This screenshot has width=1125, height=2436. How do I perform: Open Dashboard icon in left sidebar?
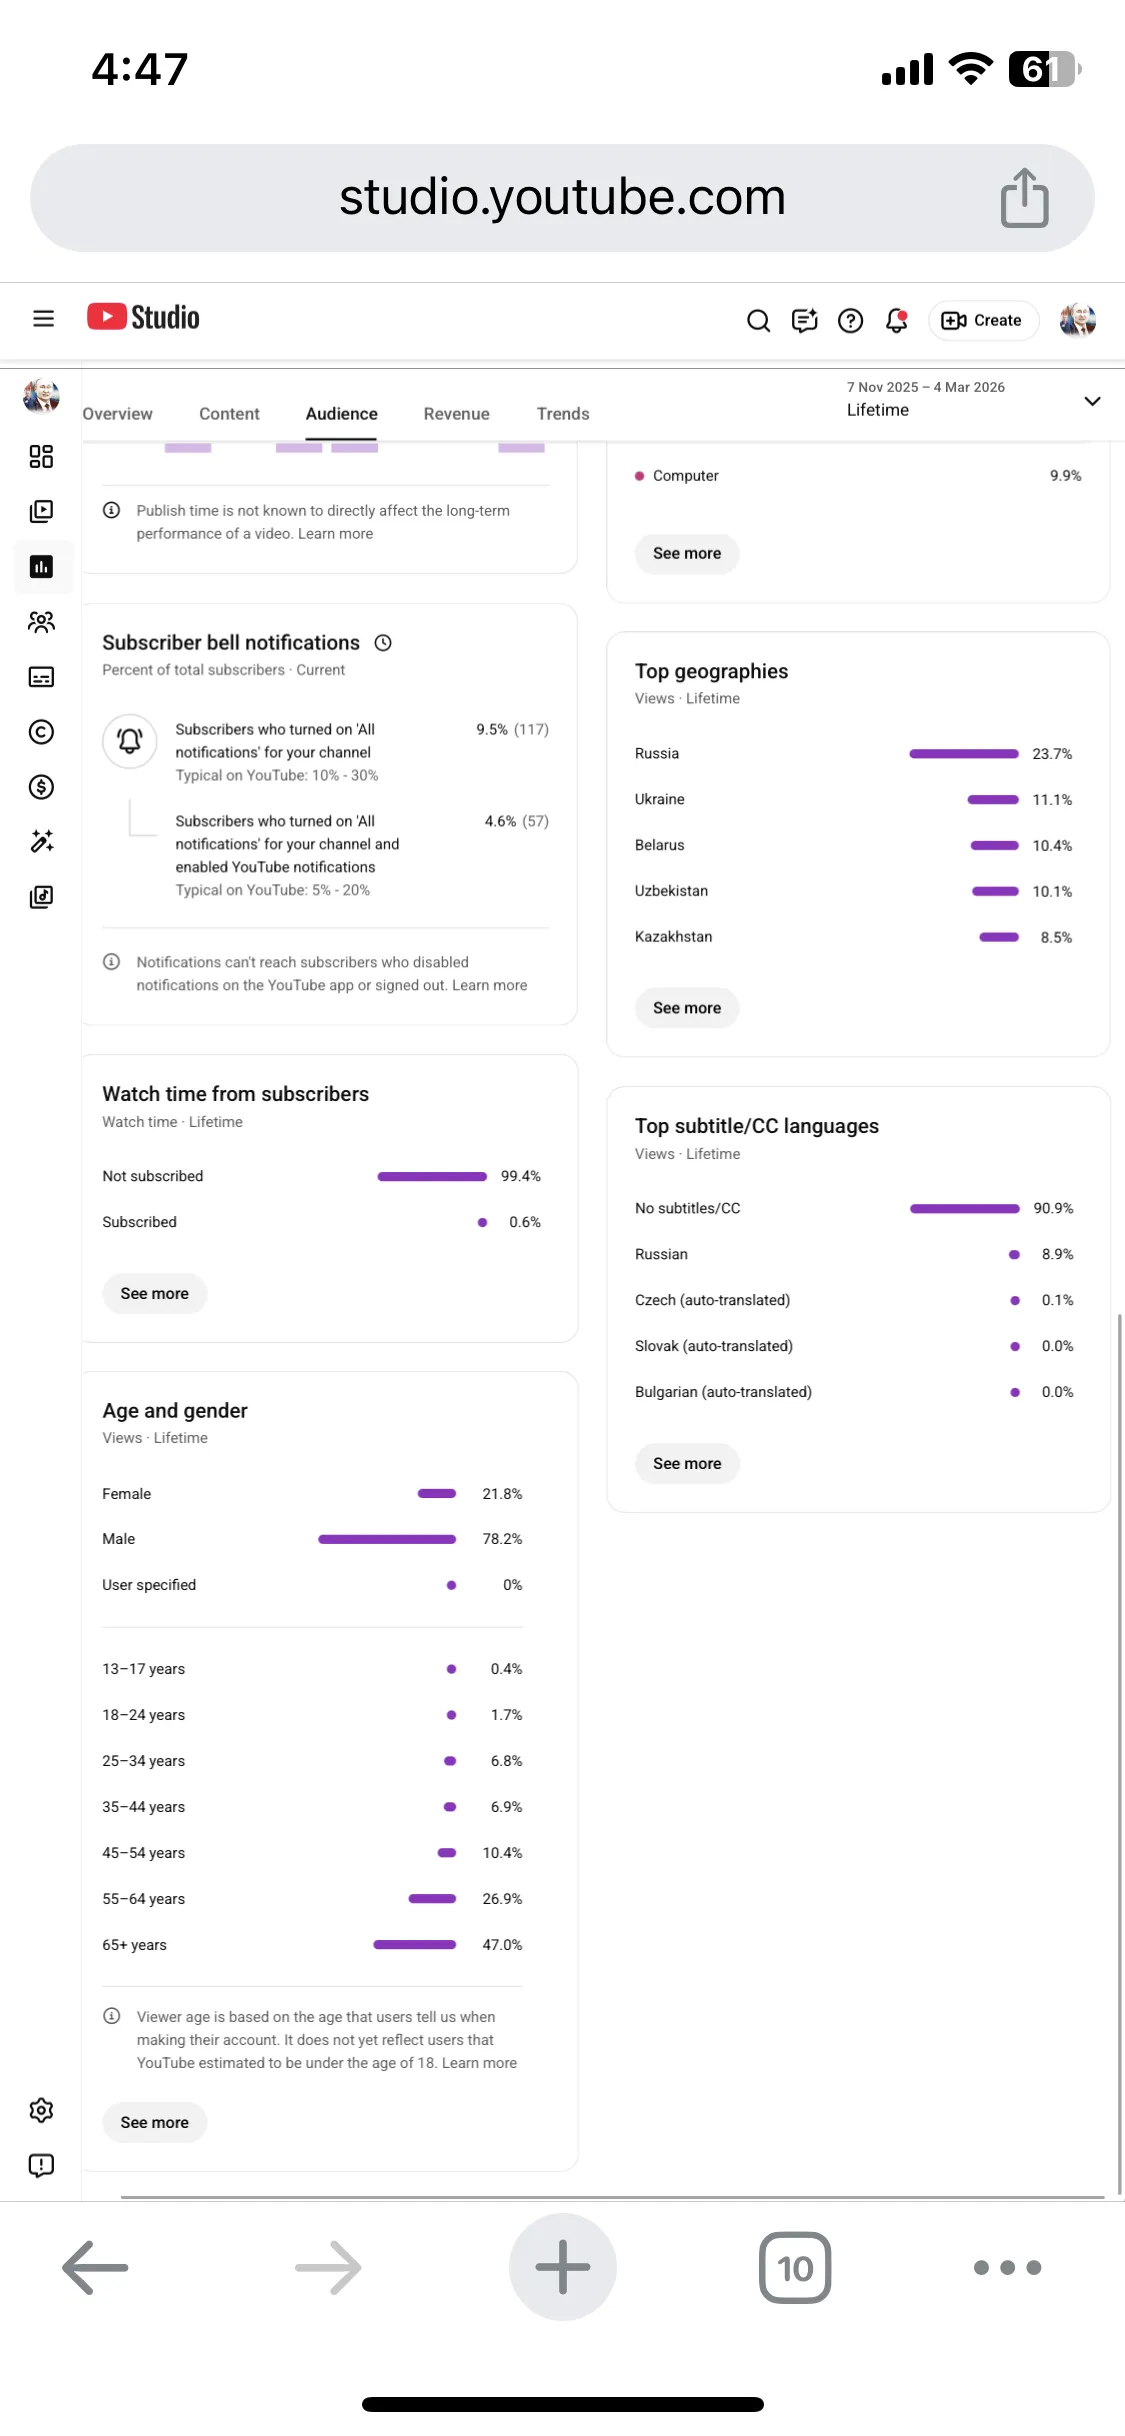point(41,457)
